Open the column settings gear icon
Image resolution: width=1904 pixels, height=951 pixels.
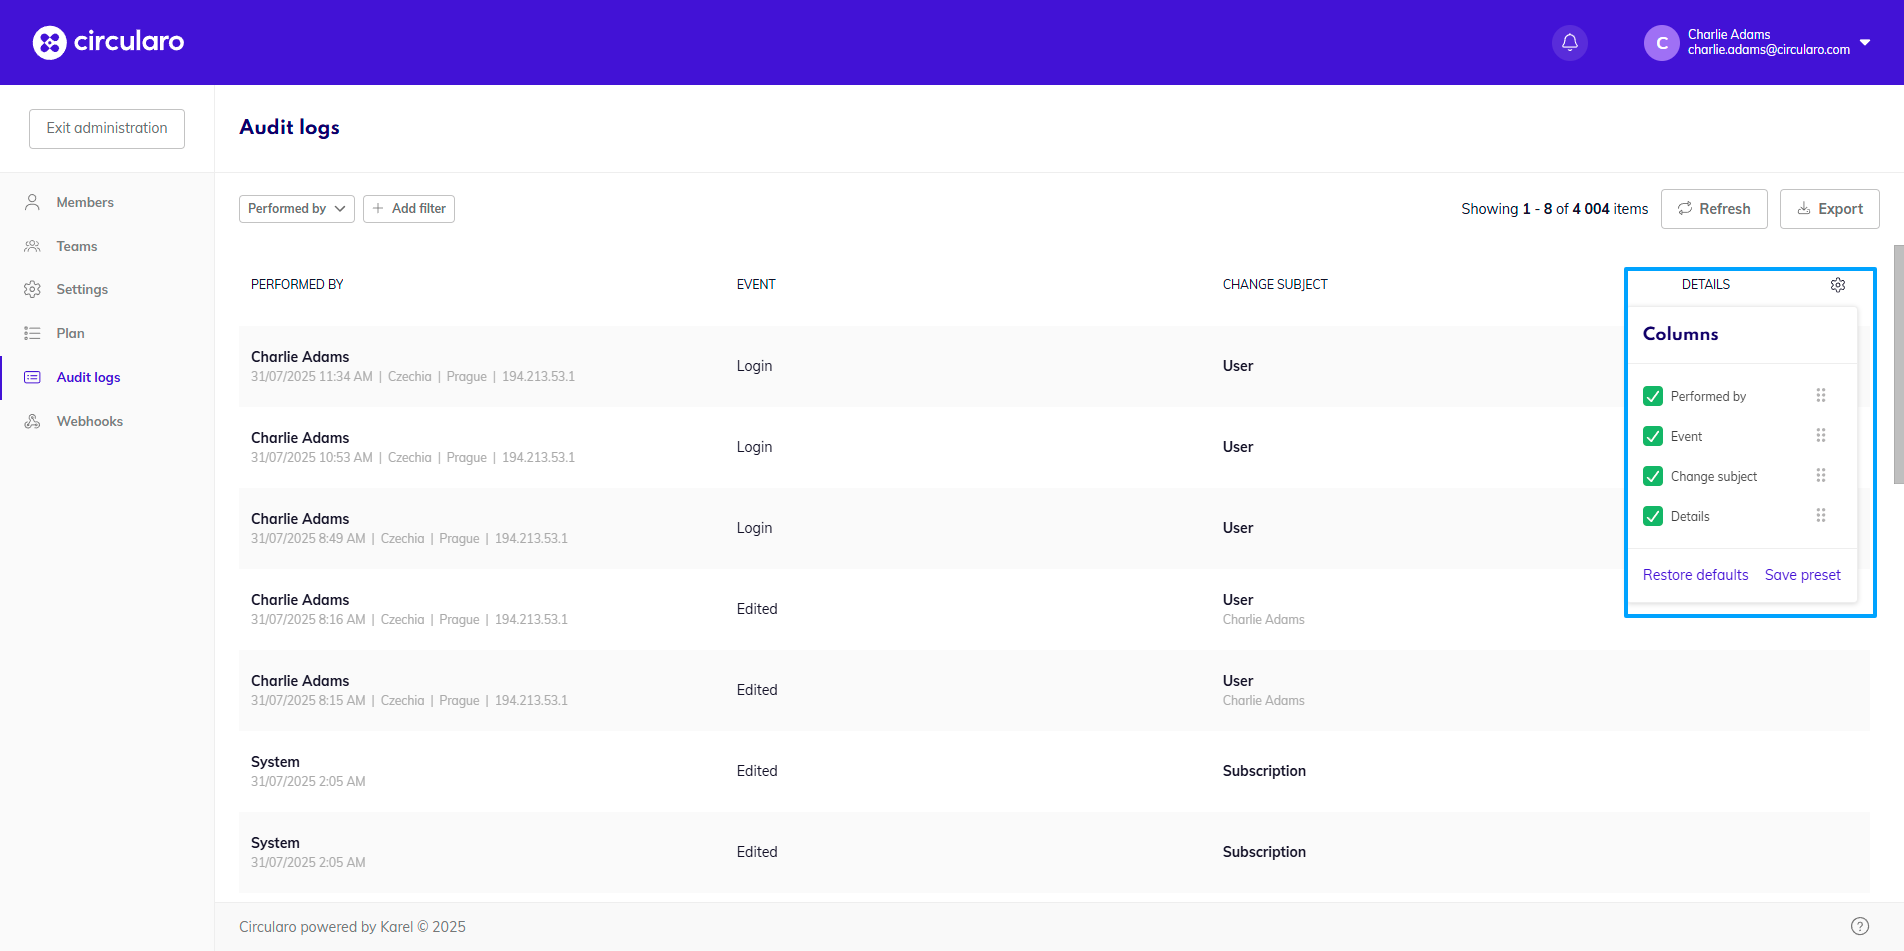pos(1837,285)
